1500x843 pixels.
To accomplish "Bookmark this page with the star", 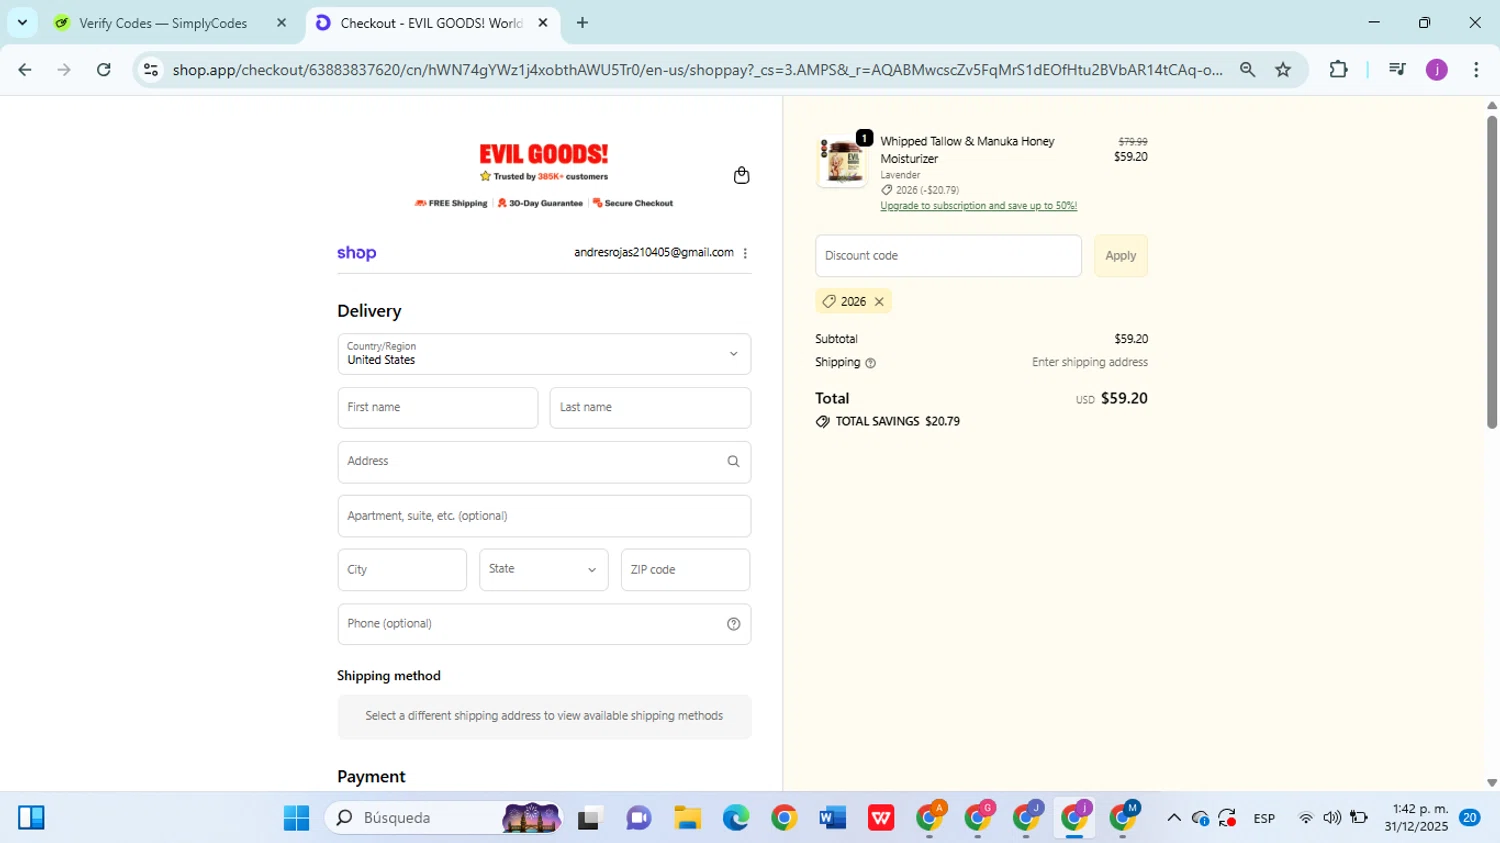I will [x=1283, y=69].
